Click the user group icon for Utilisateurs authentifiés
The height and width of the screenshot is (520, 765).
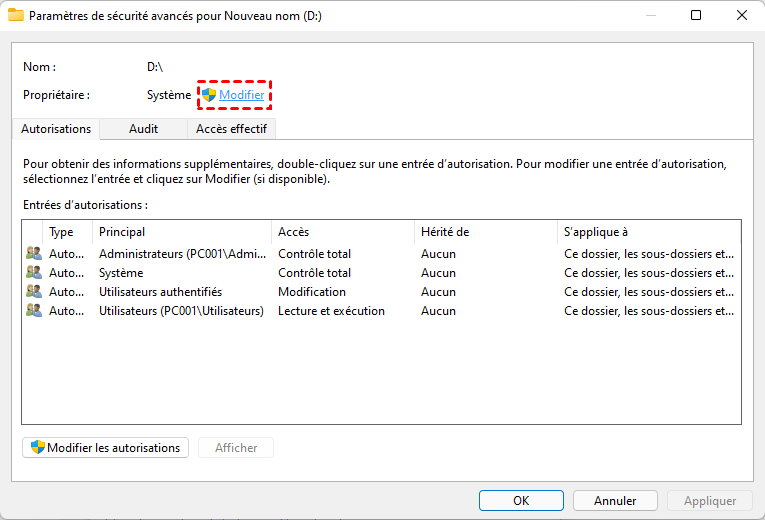(34, 292)
